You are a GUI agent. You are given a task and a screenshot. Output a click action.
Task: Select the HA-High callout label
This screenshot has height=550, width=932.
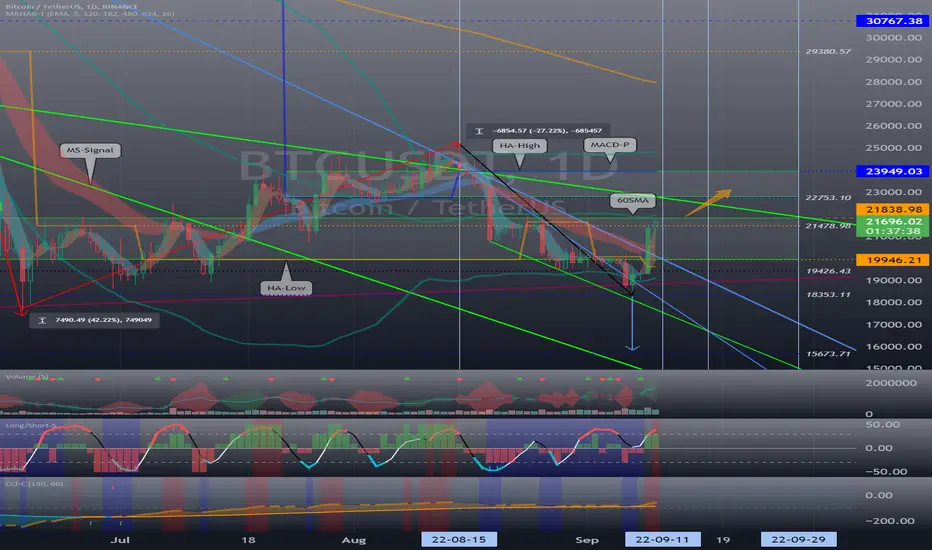tap(519, 146)
